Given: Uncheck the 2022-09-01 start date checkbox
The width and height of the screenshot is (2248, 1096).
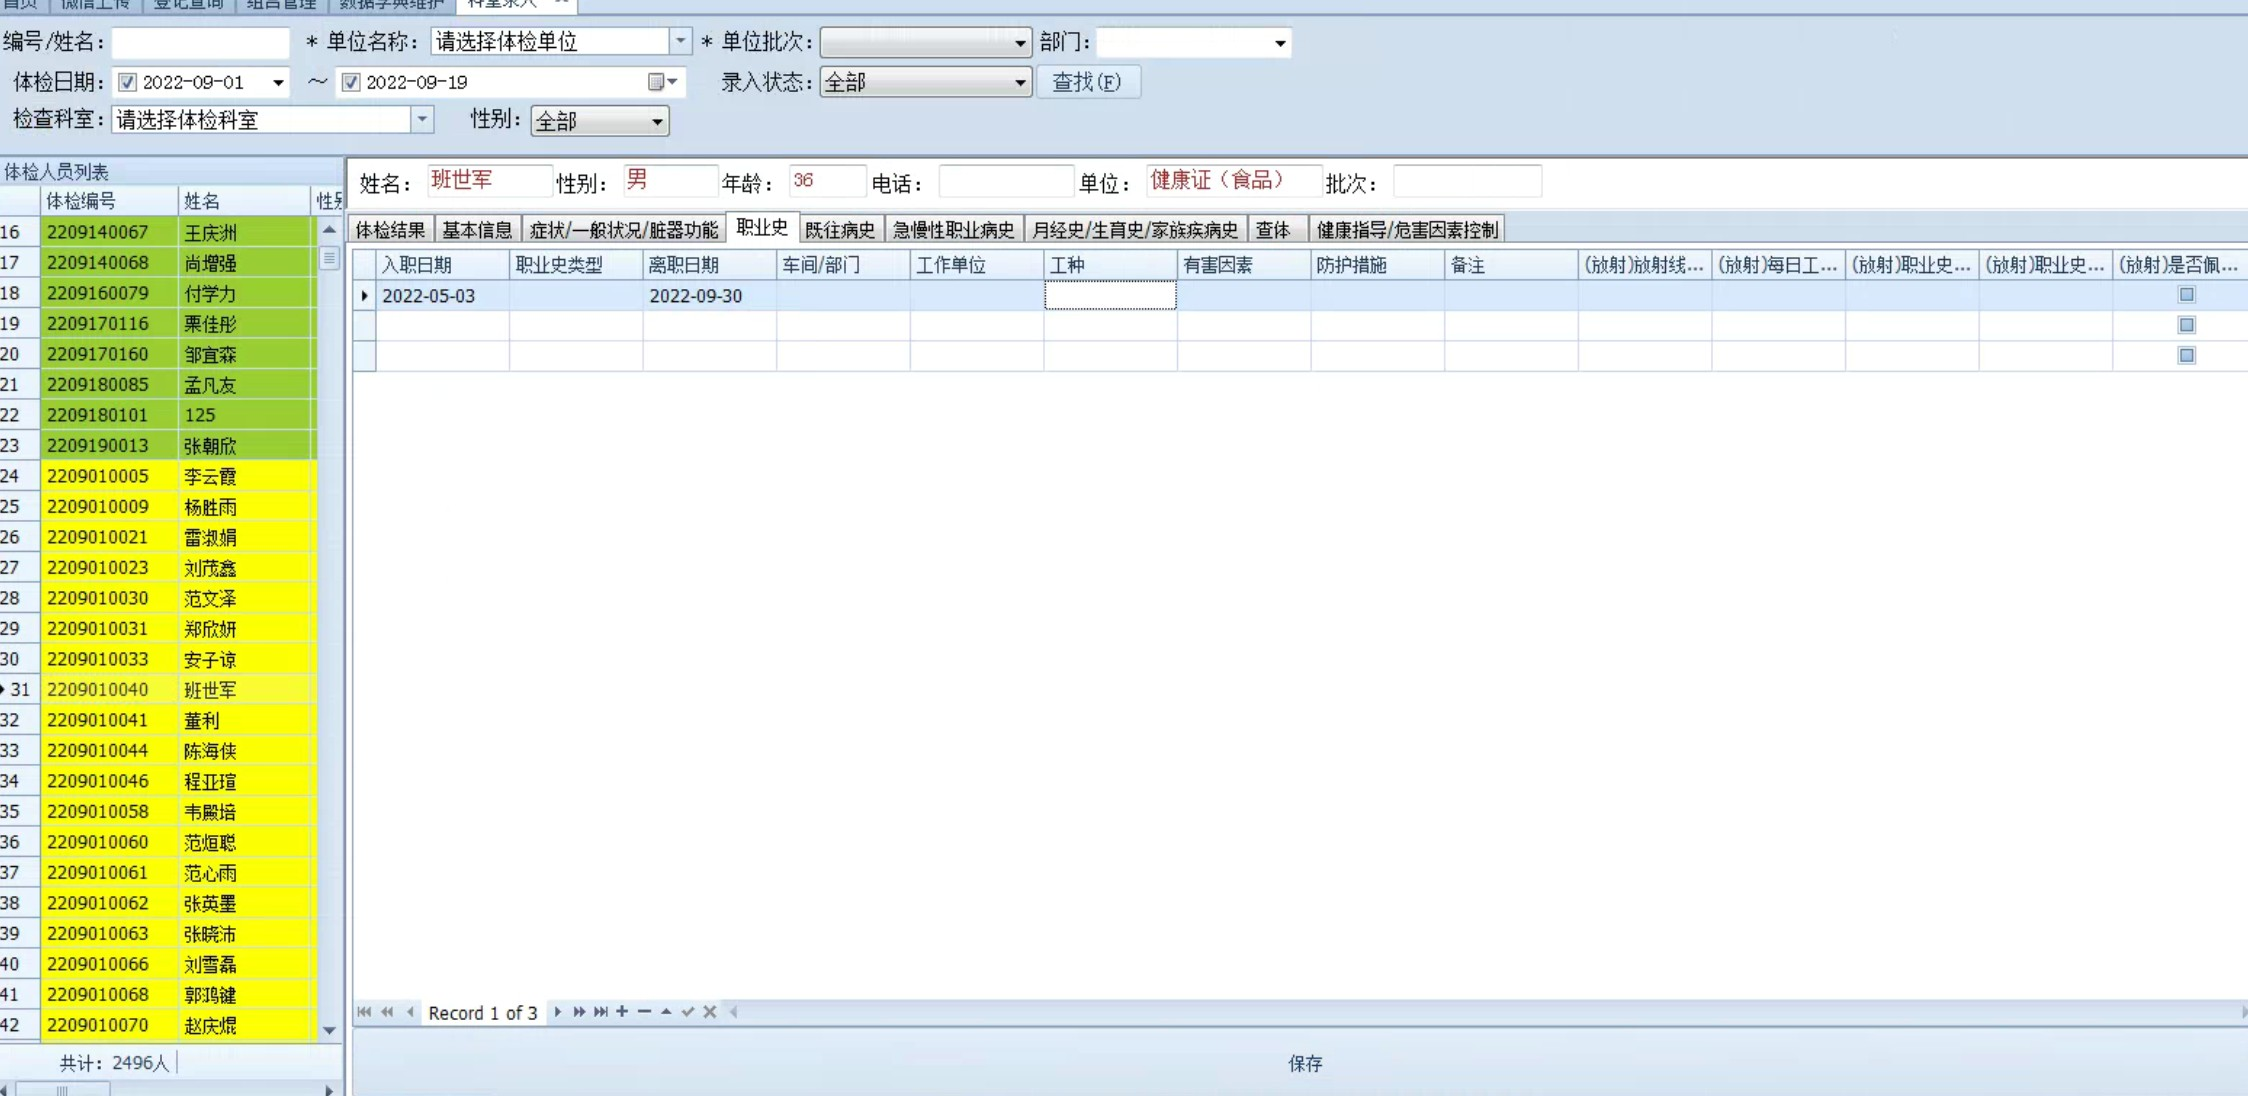Looking at the screenshot, I should click(127, 82).
